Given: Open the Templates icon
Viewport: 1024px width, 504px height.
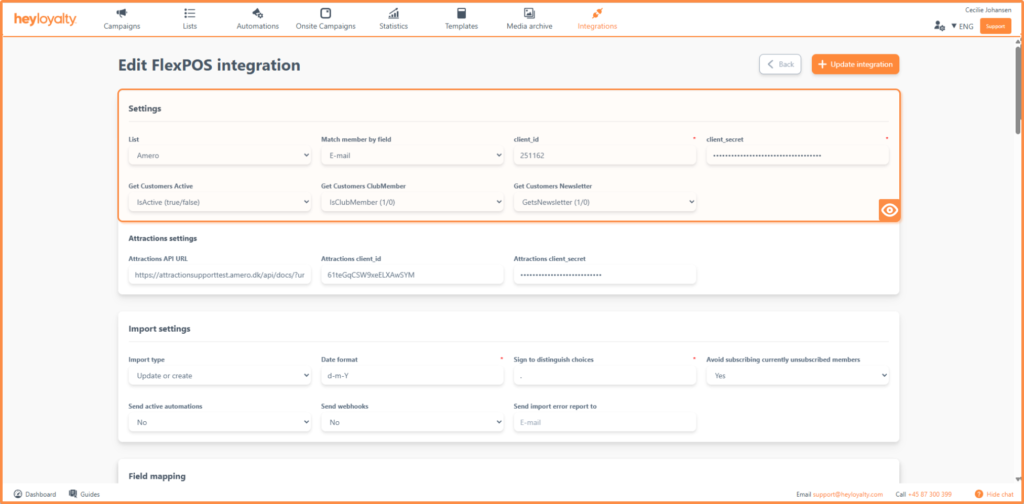Looking at the screenshot, I should [461, 13].
